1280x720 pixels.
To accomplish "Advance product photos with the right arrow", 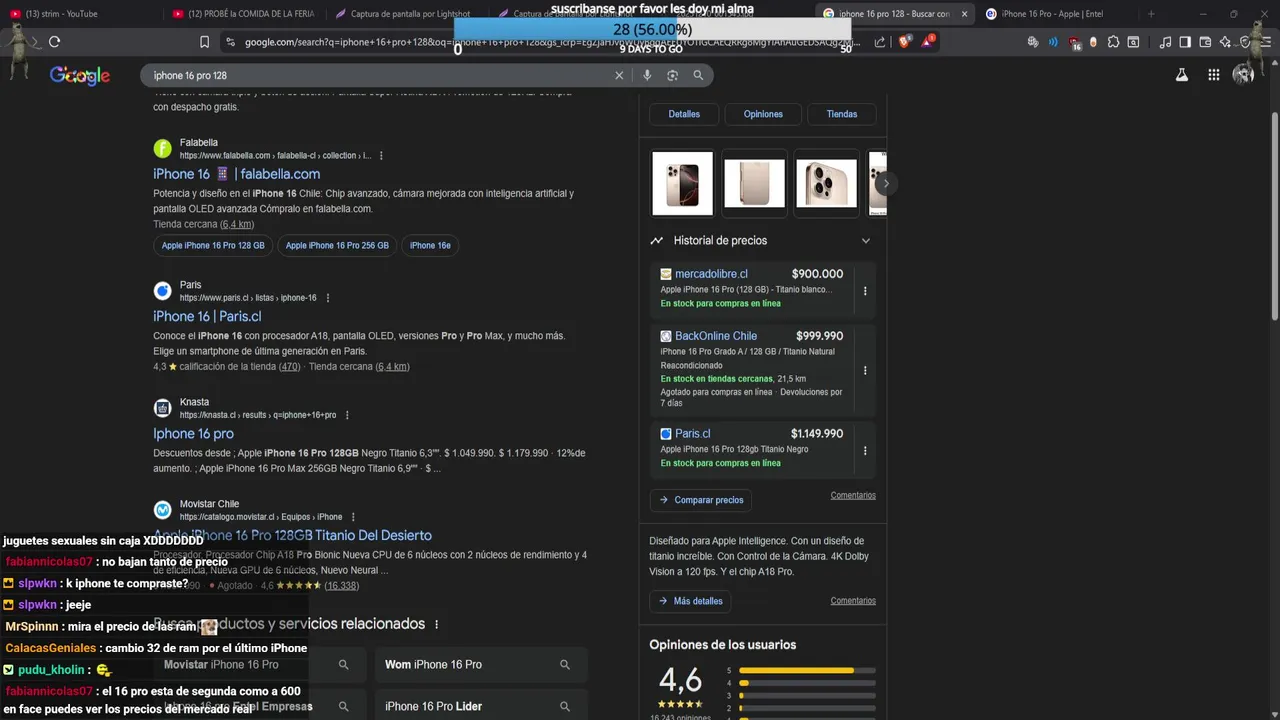I will pos(885,184).
